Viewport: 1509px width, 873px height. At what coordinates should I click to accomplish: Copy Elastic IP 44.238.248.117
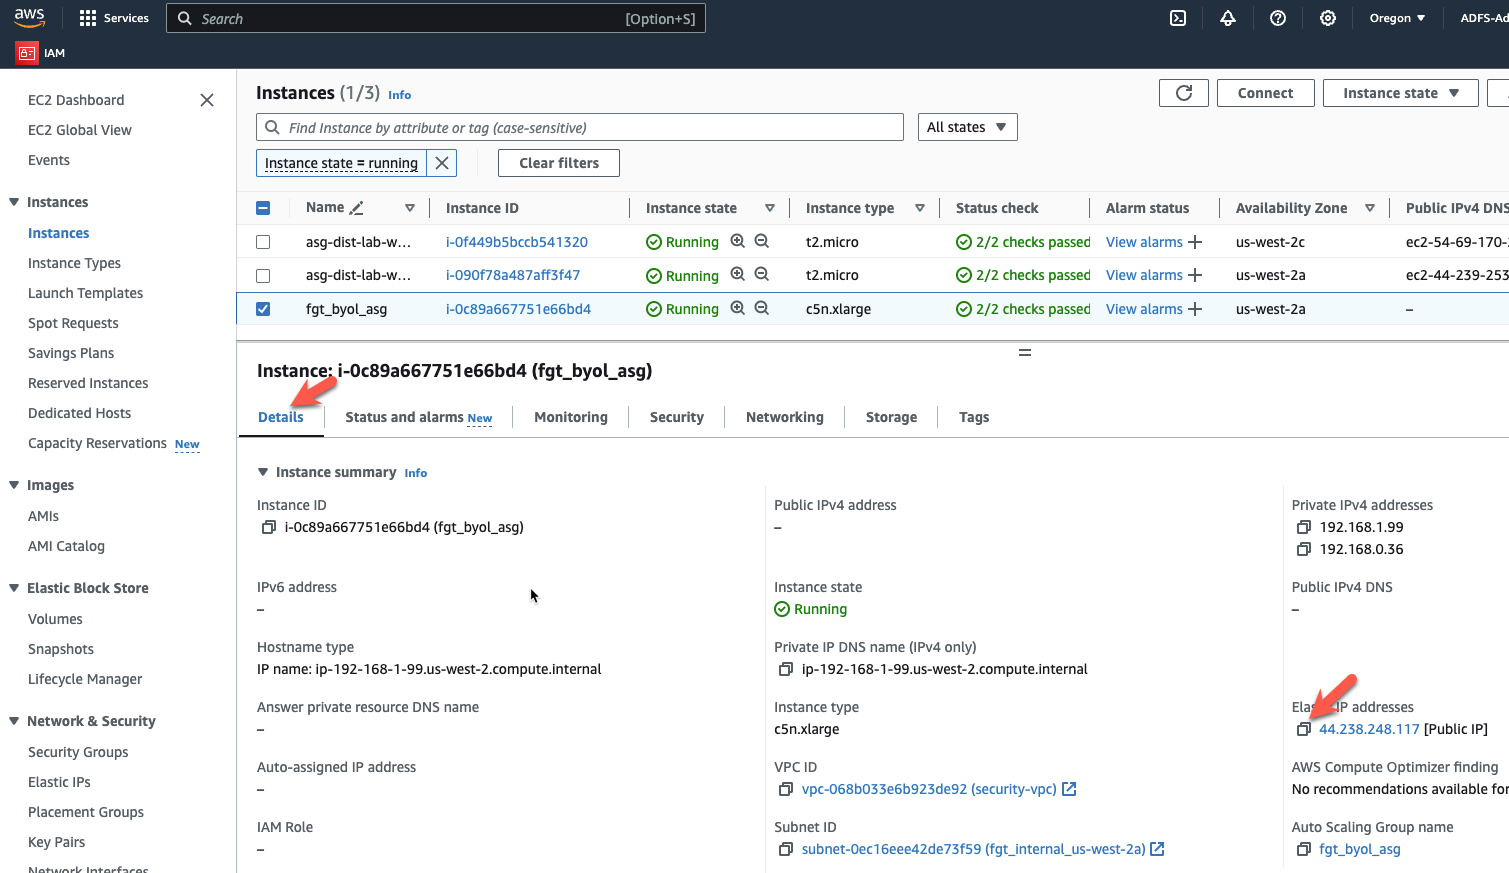(x=1303, y=729)
